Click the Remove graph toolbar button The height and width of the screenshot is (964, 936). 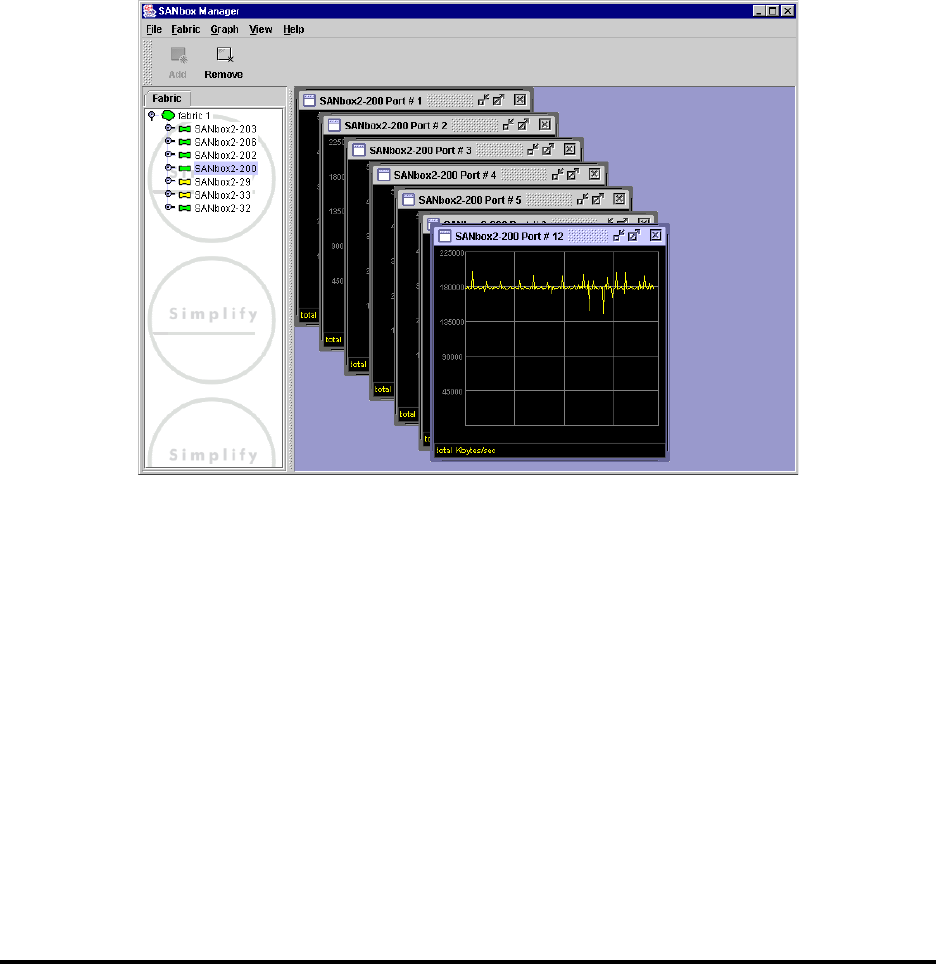click(223, 62)
